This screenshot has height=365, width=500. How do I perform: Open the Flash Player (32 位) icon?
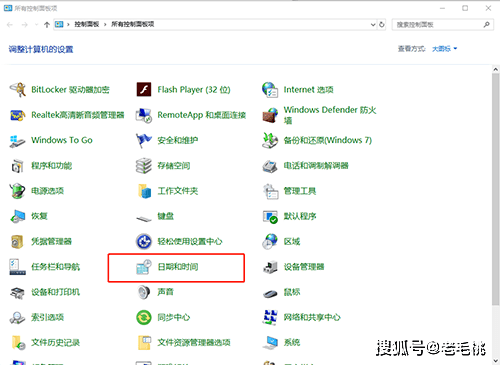tap(144, 90)
